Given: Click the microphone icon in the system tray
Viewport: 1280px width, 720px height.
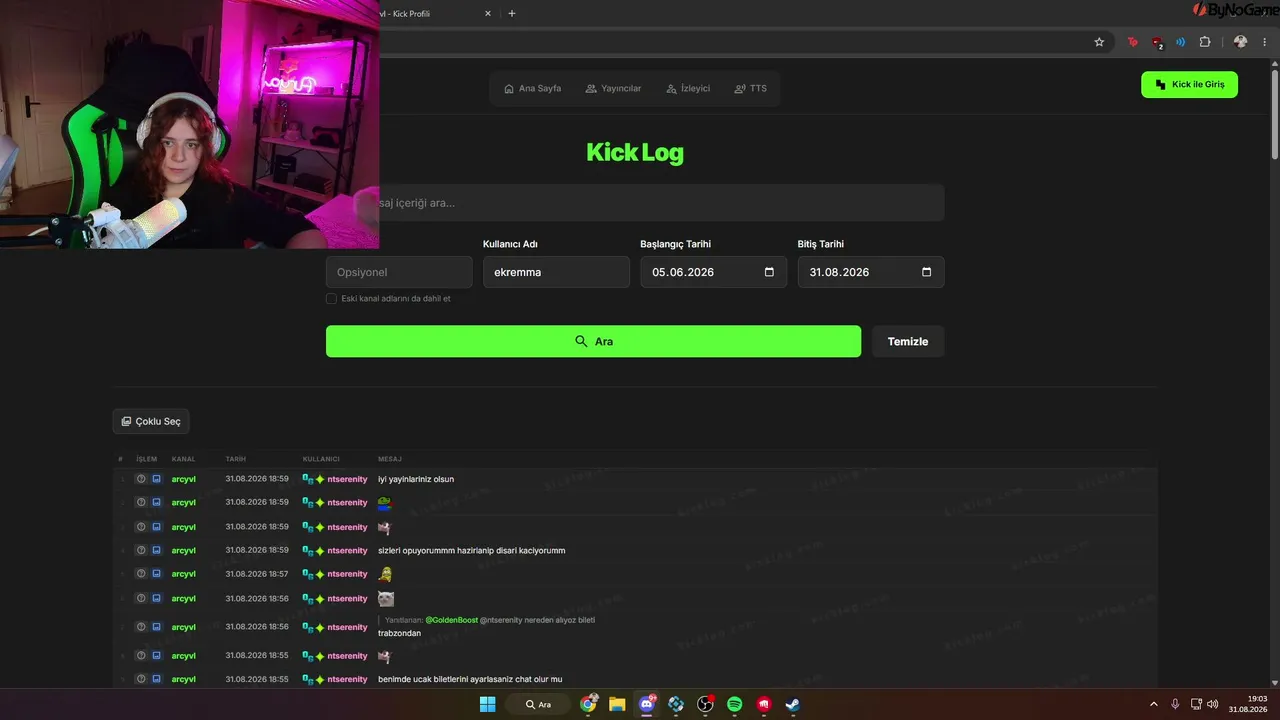Looking at the screenshot, I should pyautogui.click(x=1175, y=704).
